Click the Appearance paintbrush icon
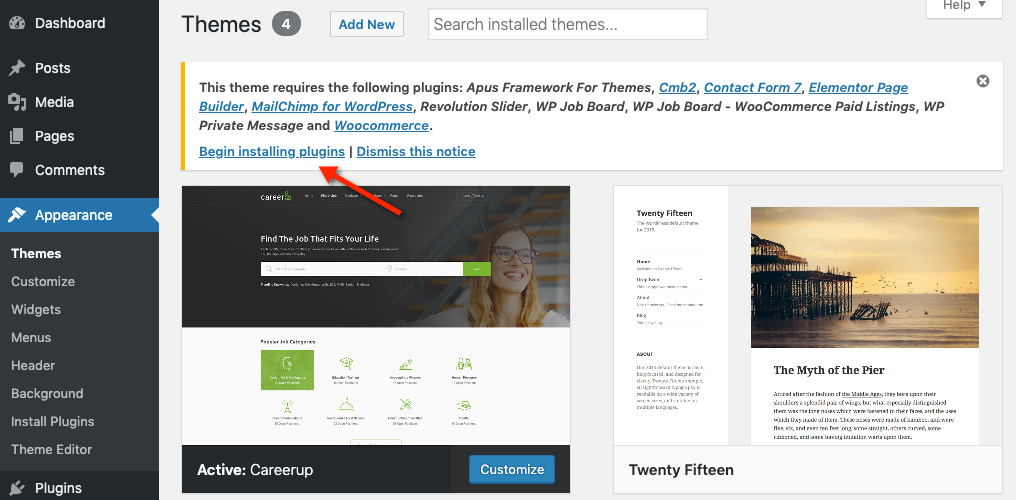This screenshot has width=1016, height=500. (x=17, y=215)
